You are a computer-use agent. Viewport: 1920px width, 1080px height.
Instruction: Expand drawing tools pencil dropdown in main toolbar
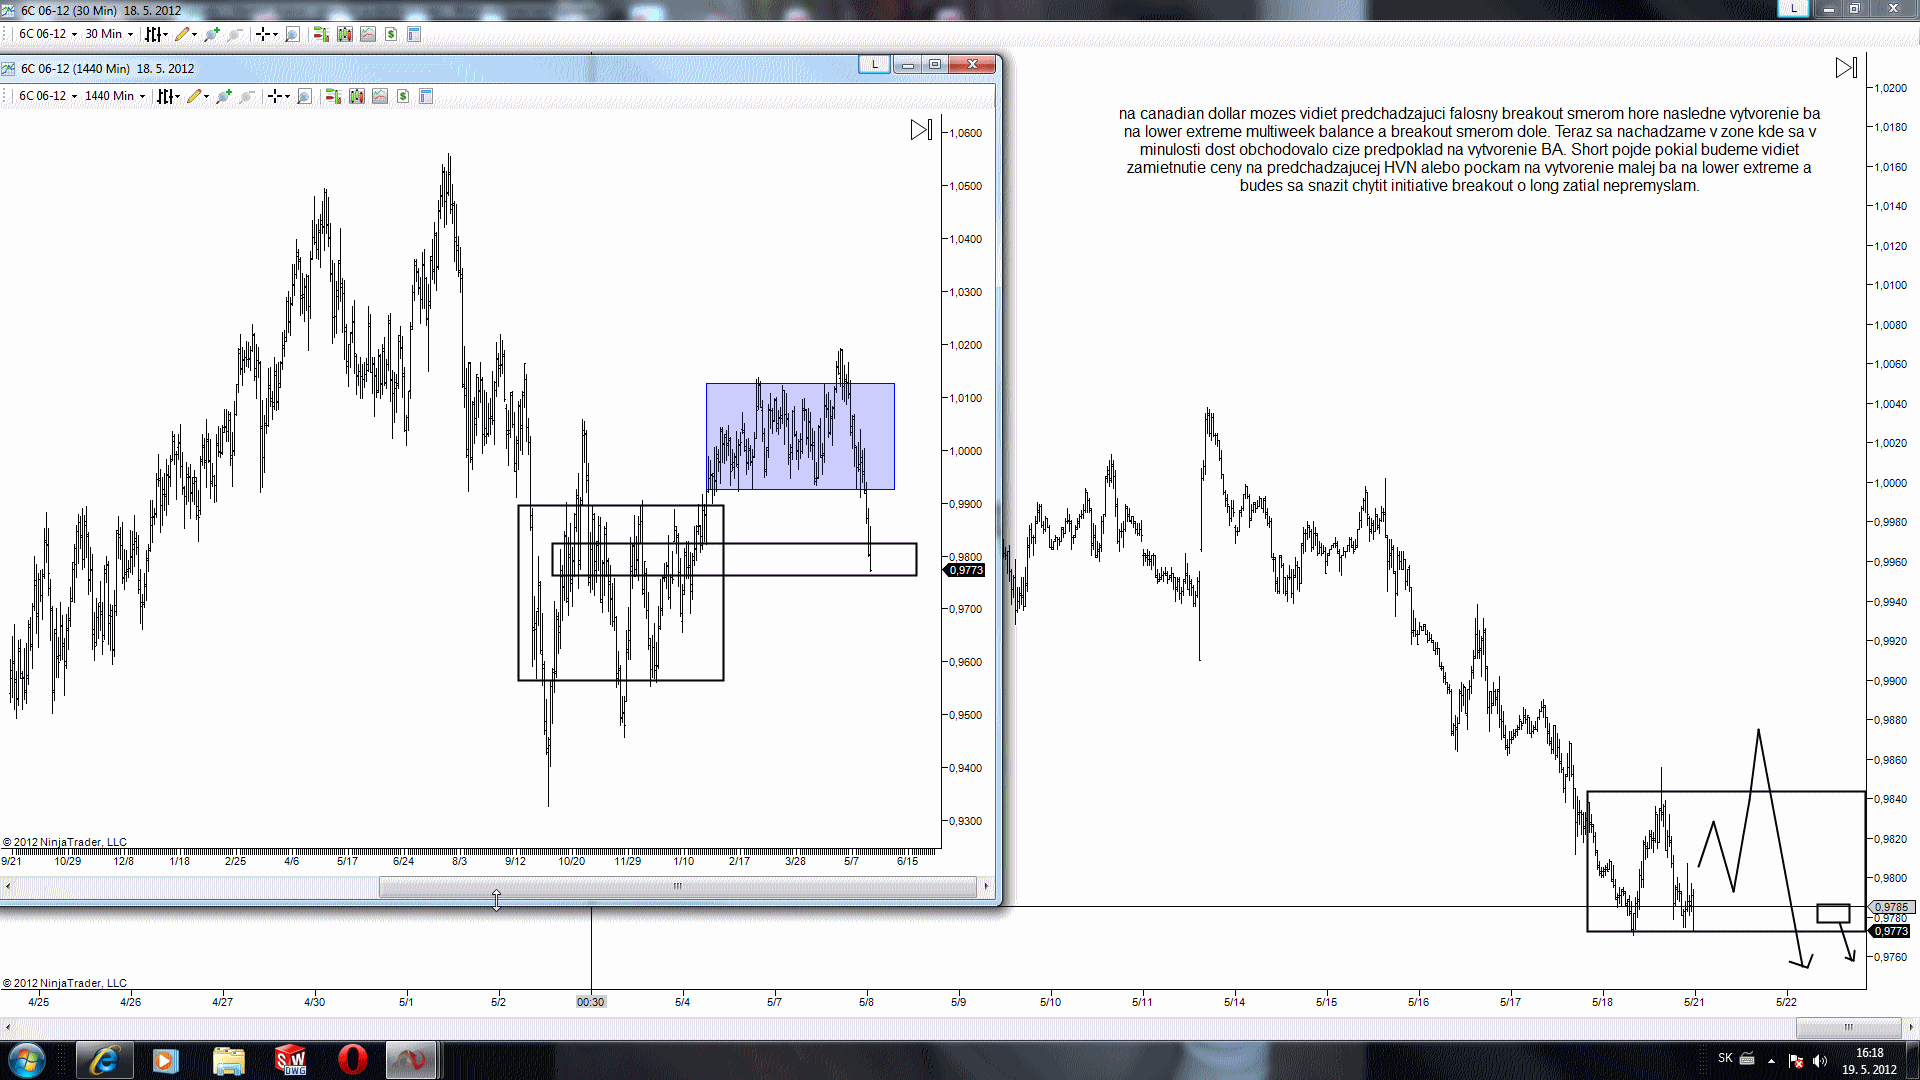click(186, 34)
